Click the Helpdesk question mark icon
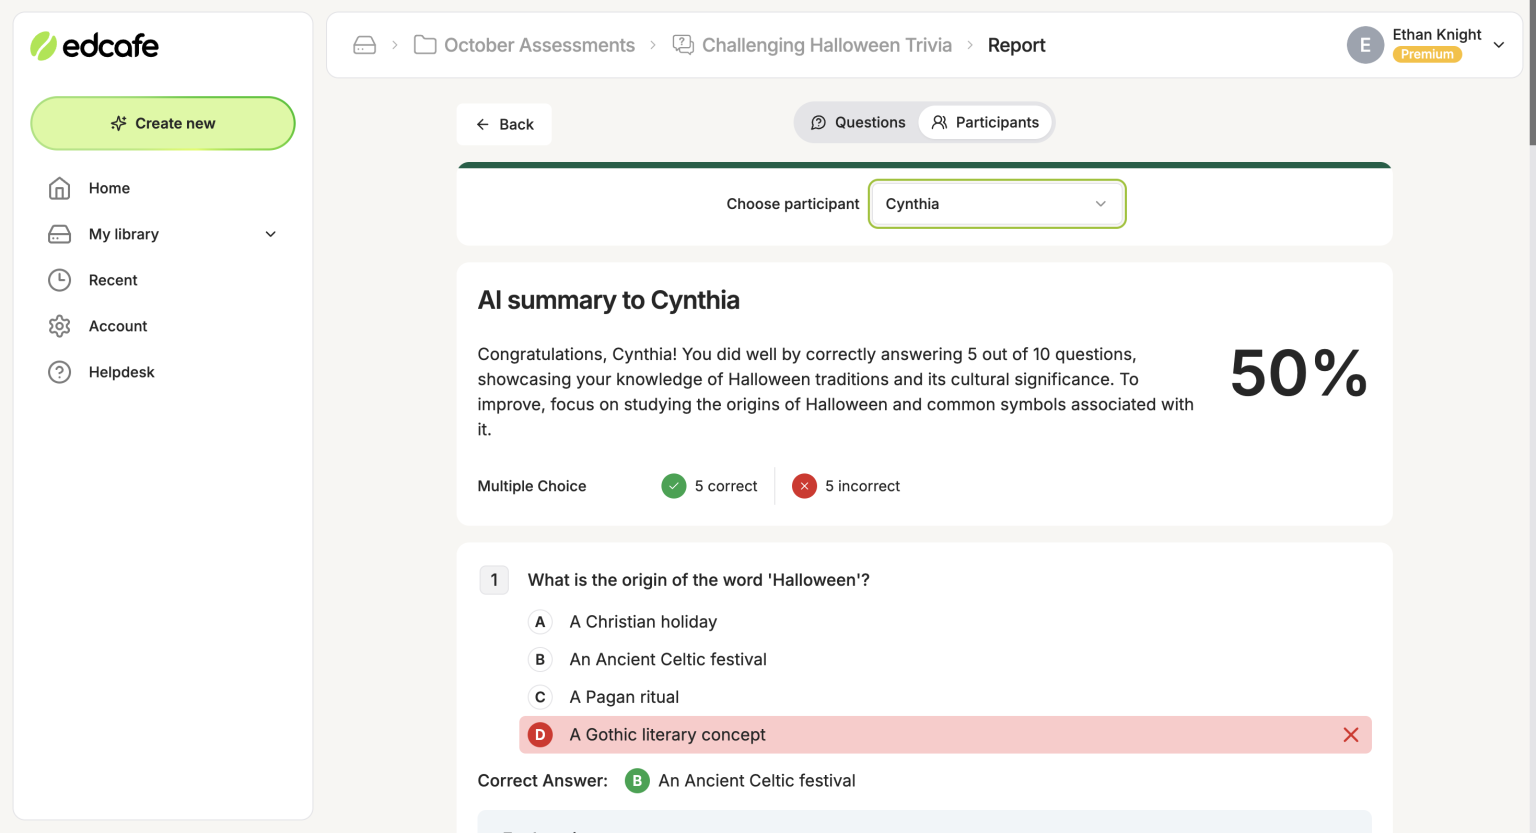Viewport: 1536px width, 833px height. pyautogui.click(x=61, y=372)
